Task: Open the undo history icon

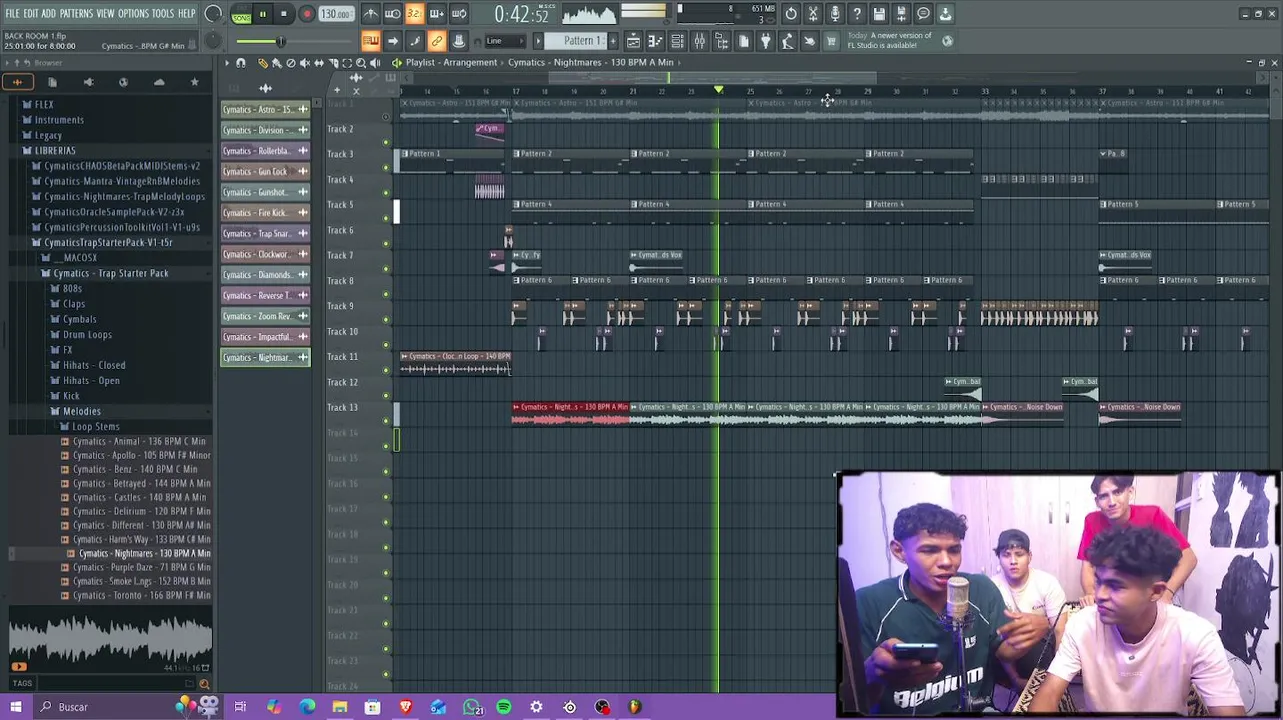Action: pyautogui.click(x=791, y=14)
